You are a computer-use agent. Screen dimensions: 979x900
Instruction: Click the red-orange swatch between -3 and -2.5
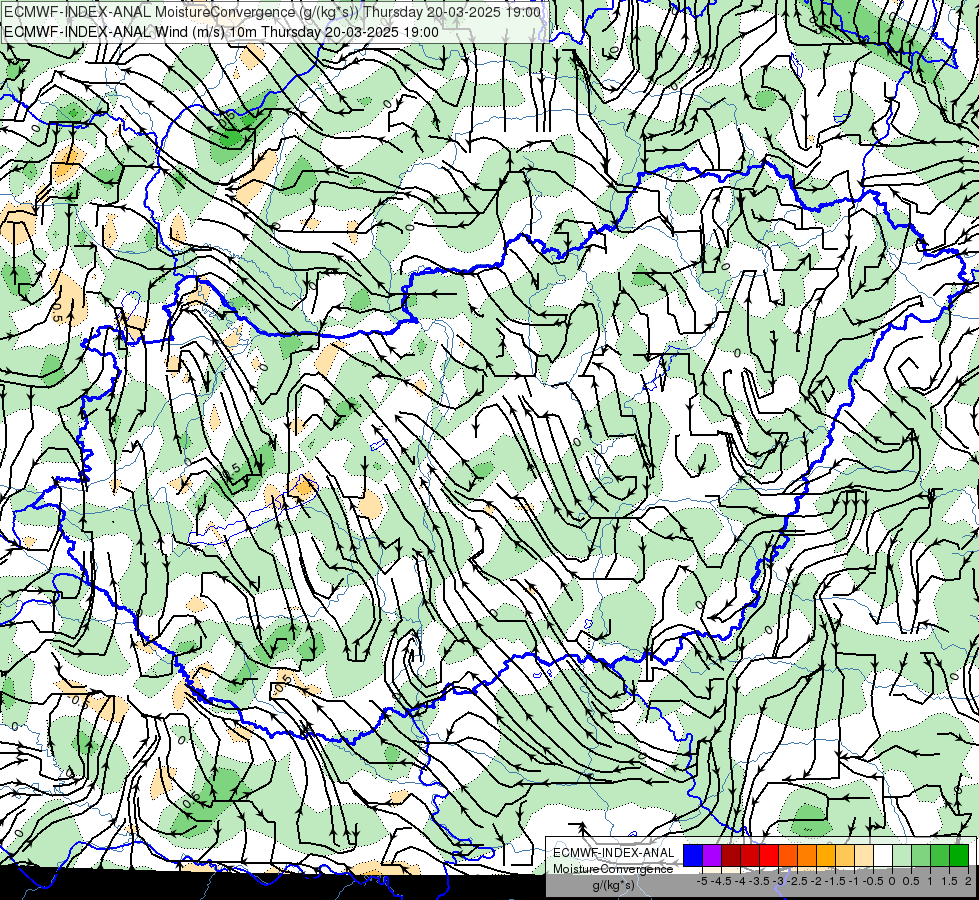pyautogui.click(x=788, y=856)
